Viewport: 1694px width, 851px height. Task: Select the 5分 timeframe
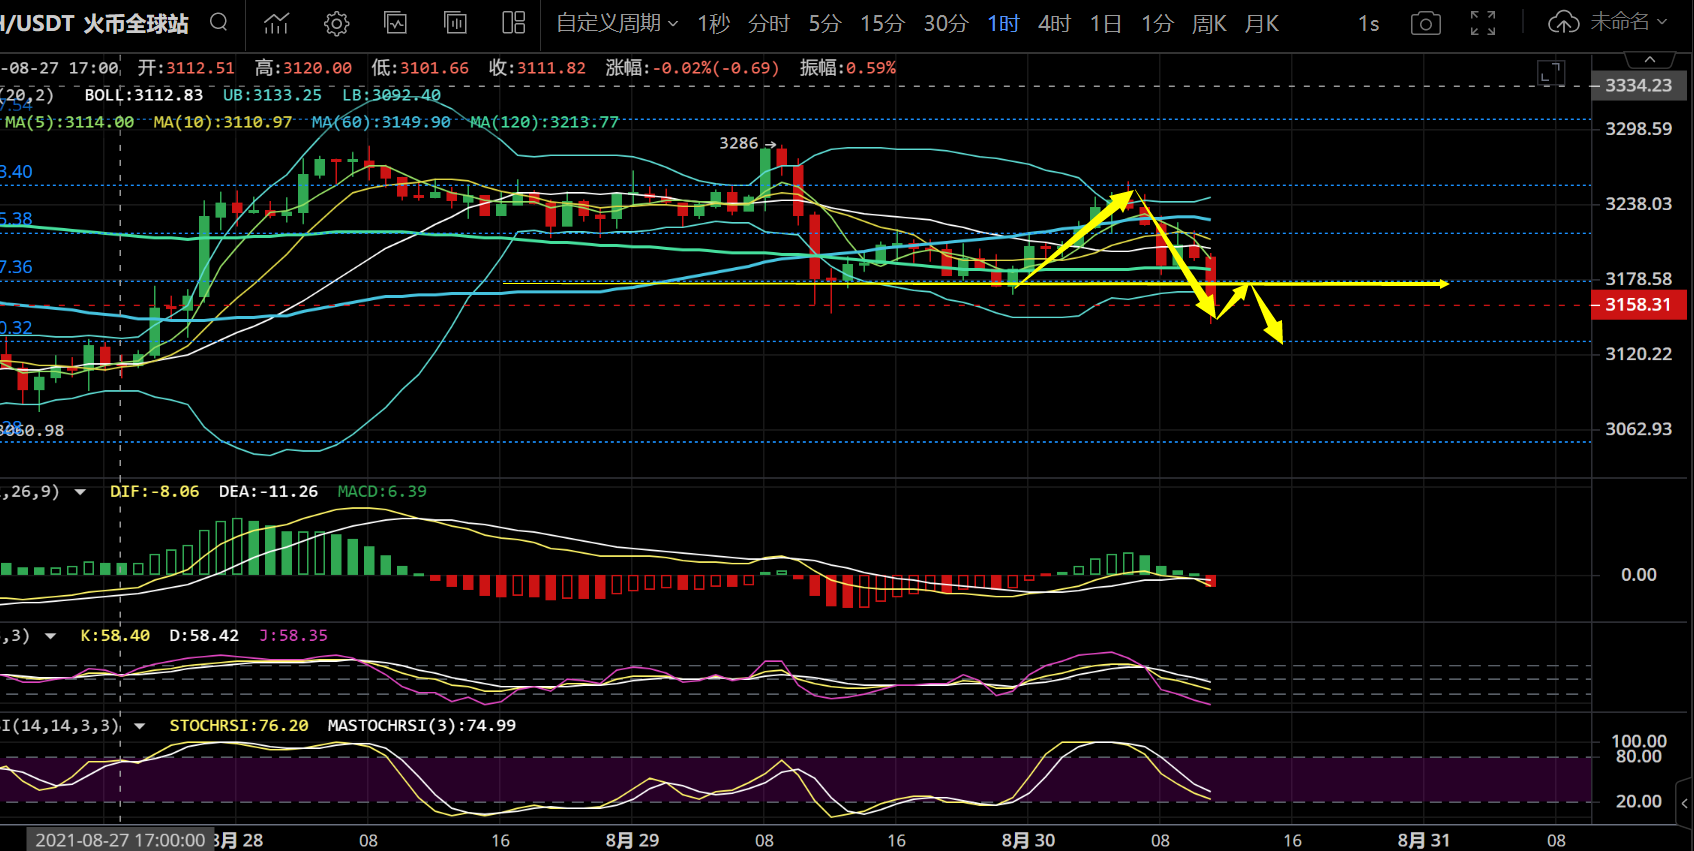click(825, 23)
